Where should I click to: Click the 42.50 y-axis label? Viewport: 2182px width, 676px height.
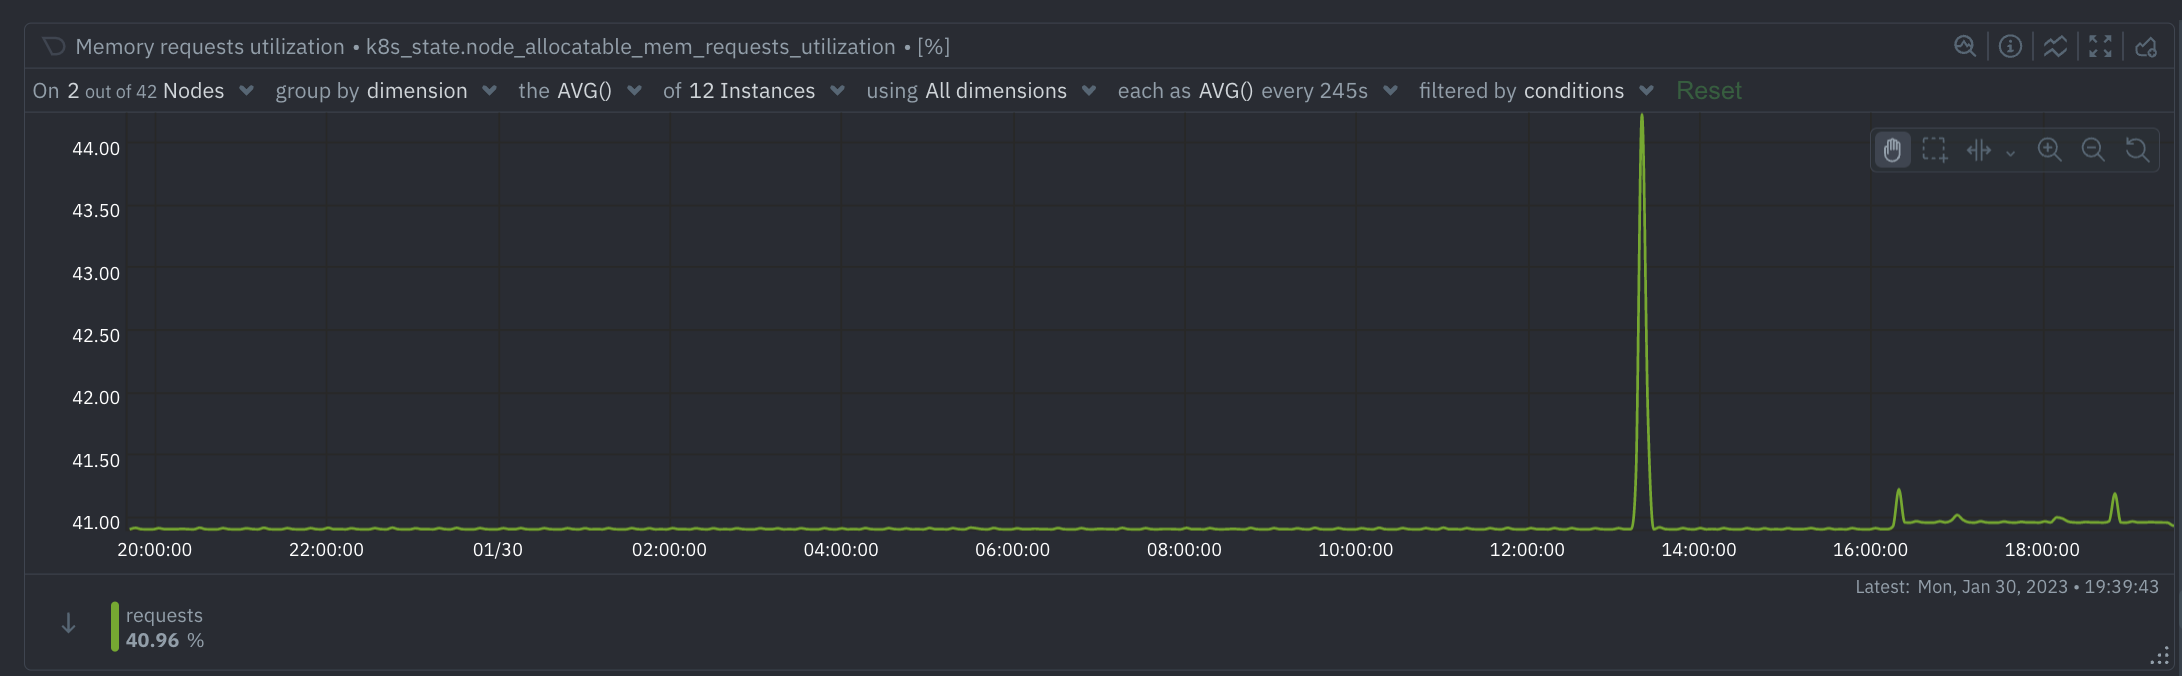(x=96, y=336)
